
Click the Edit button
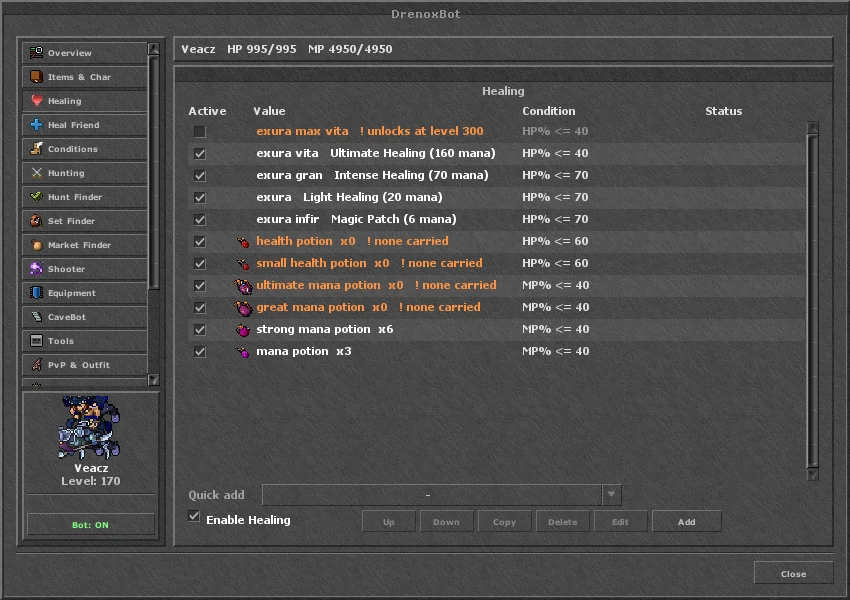pyautogui.click(x=620, y=521)
